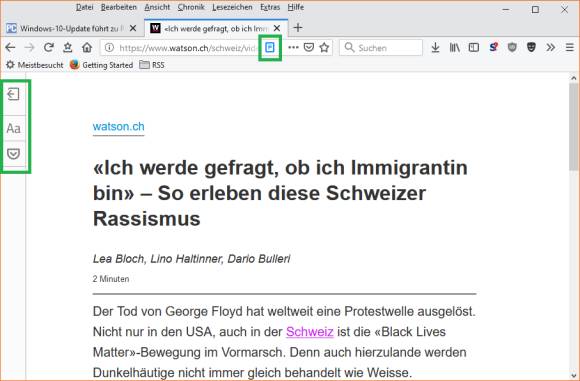Click the scrollbar up arrow

(574, 78)
